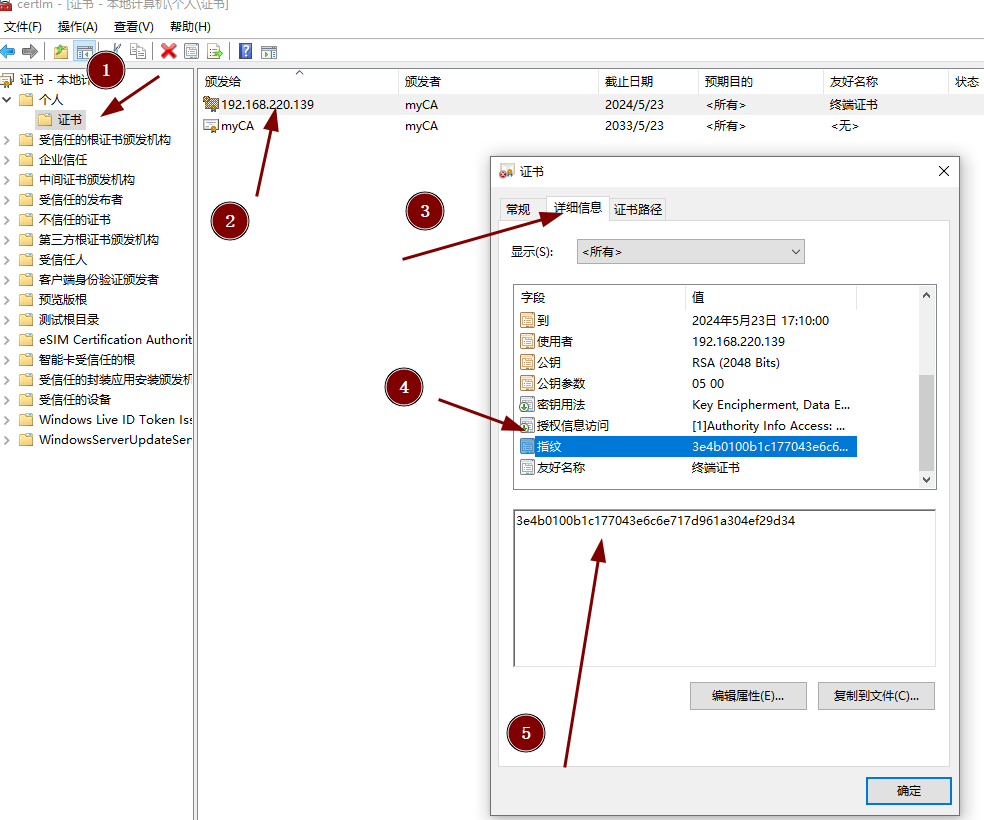Screen dimensions: 984x820
Task: Click the certificate icon beside 192.168.220.139
Action: tap(211, 104)
